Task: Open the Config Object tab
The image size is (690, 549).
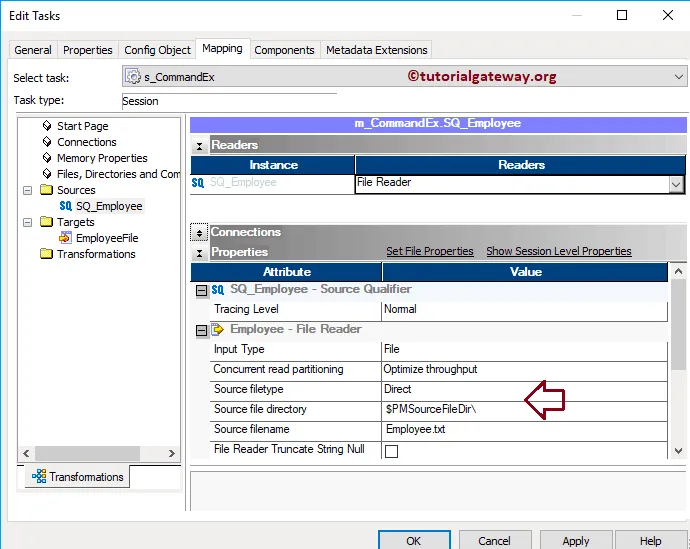Action: 157,50
